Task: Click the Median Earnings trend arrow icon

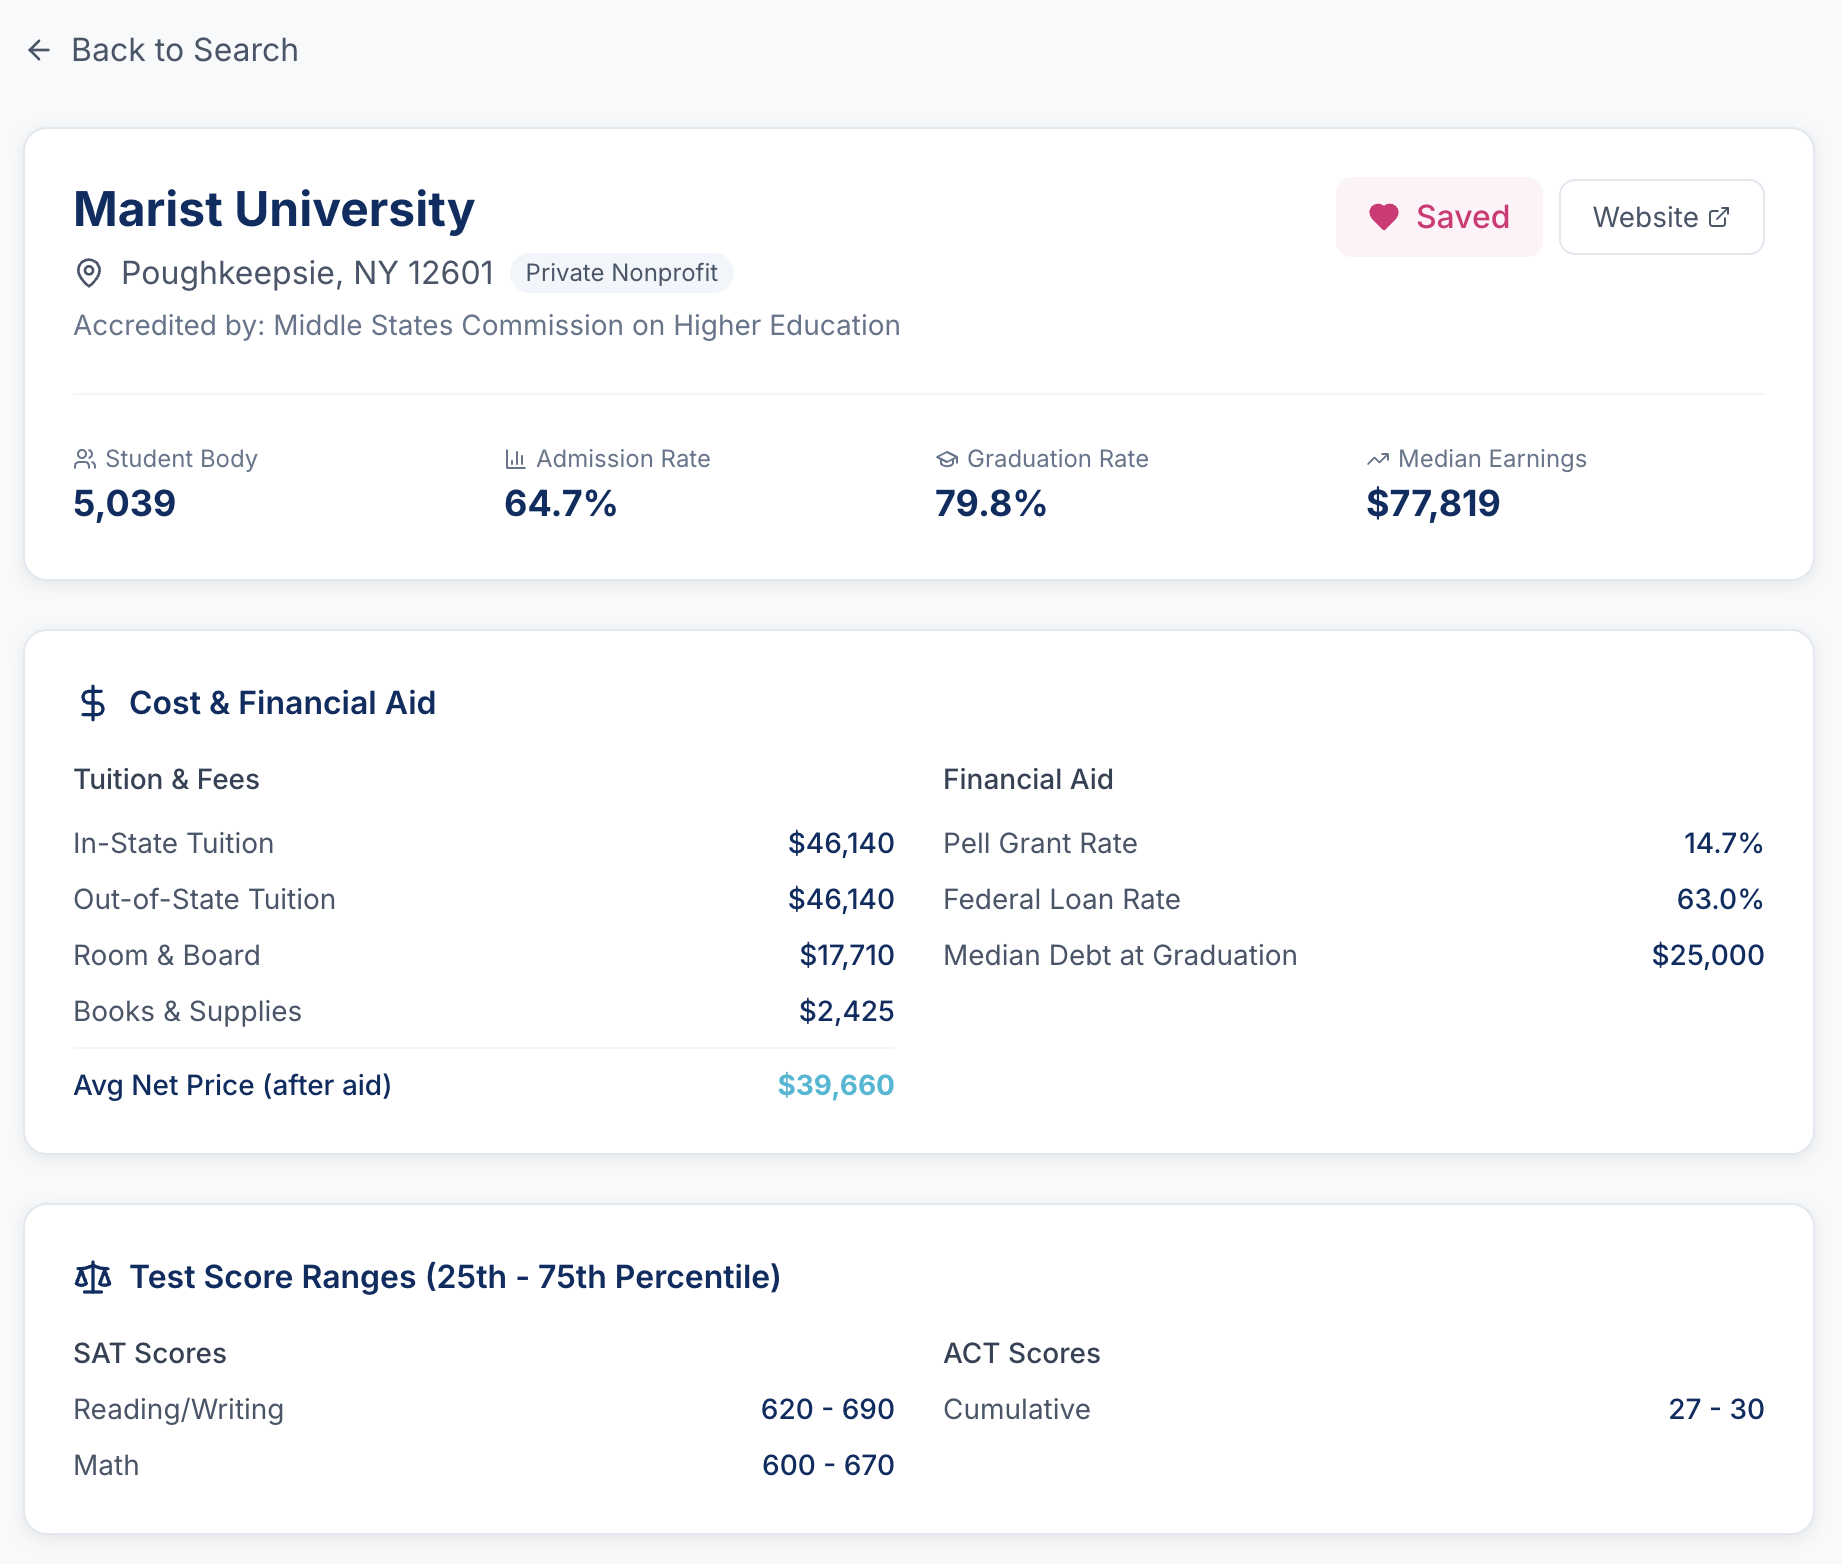Action: [x=1377, y=459]
